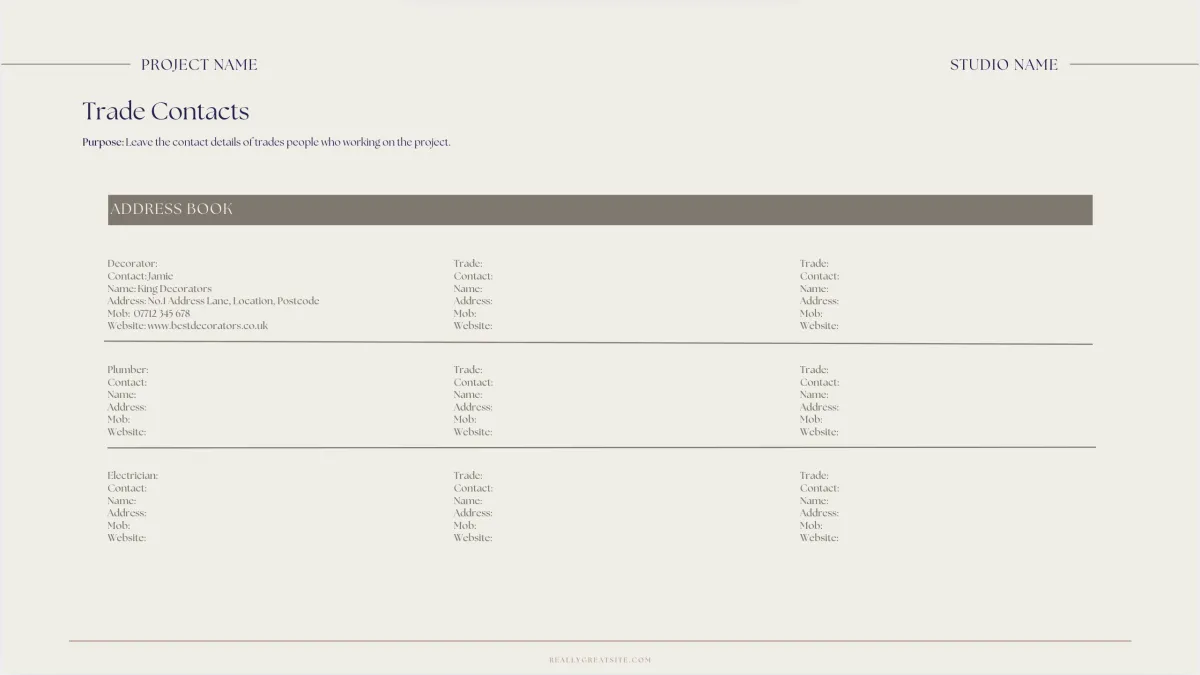The image size is (1200, 675).
Task: Click the Decorator: label
Action: click(x=132, y=264)
